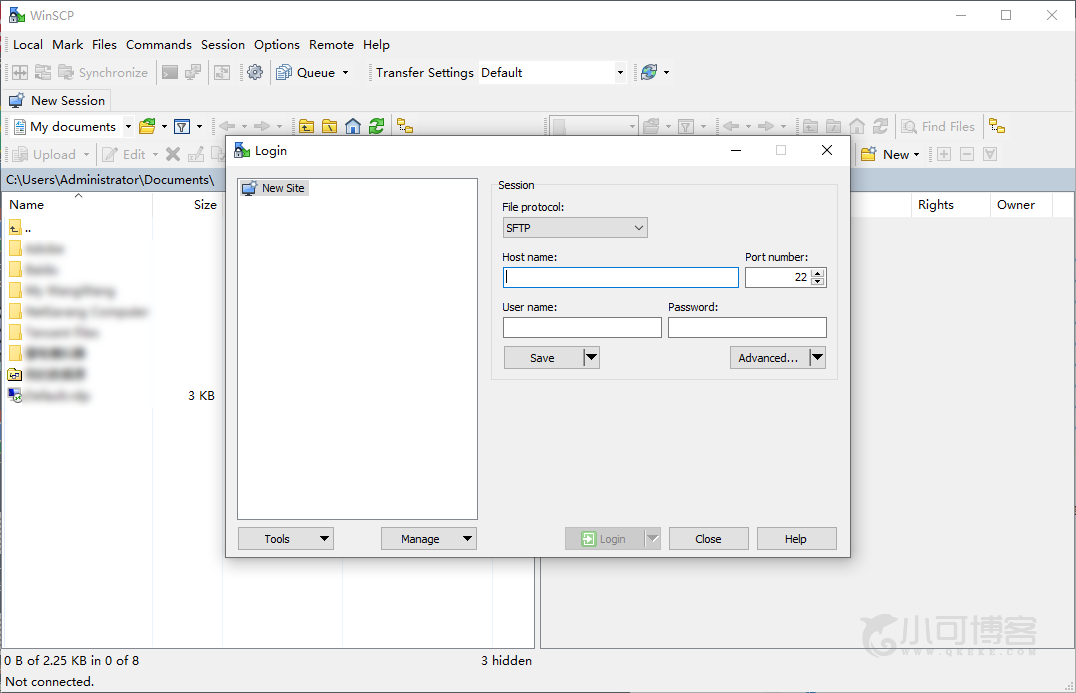Open the Commands menu
1076x693 pixels.
tap(159, 45)
